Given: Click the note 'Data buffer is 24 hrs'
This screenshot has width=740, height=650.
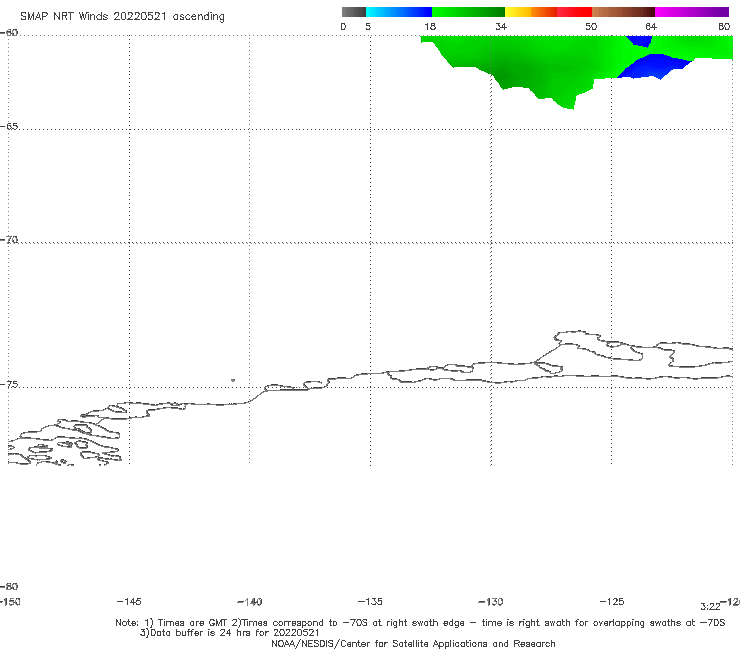Looking at the screenshot, I should click(229, 633).
